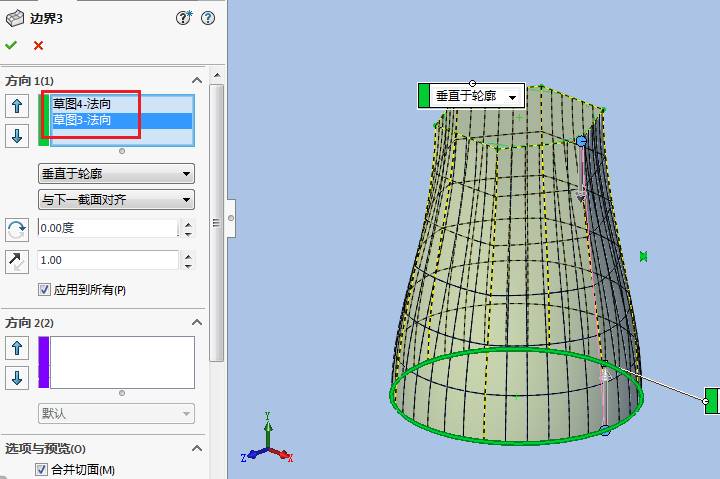Viewport: 720px width, 479px height.
Task: Click the panel splitter collapse handle
Action: [x=231, y=218]
